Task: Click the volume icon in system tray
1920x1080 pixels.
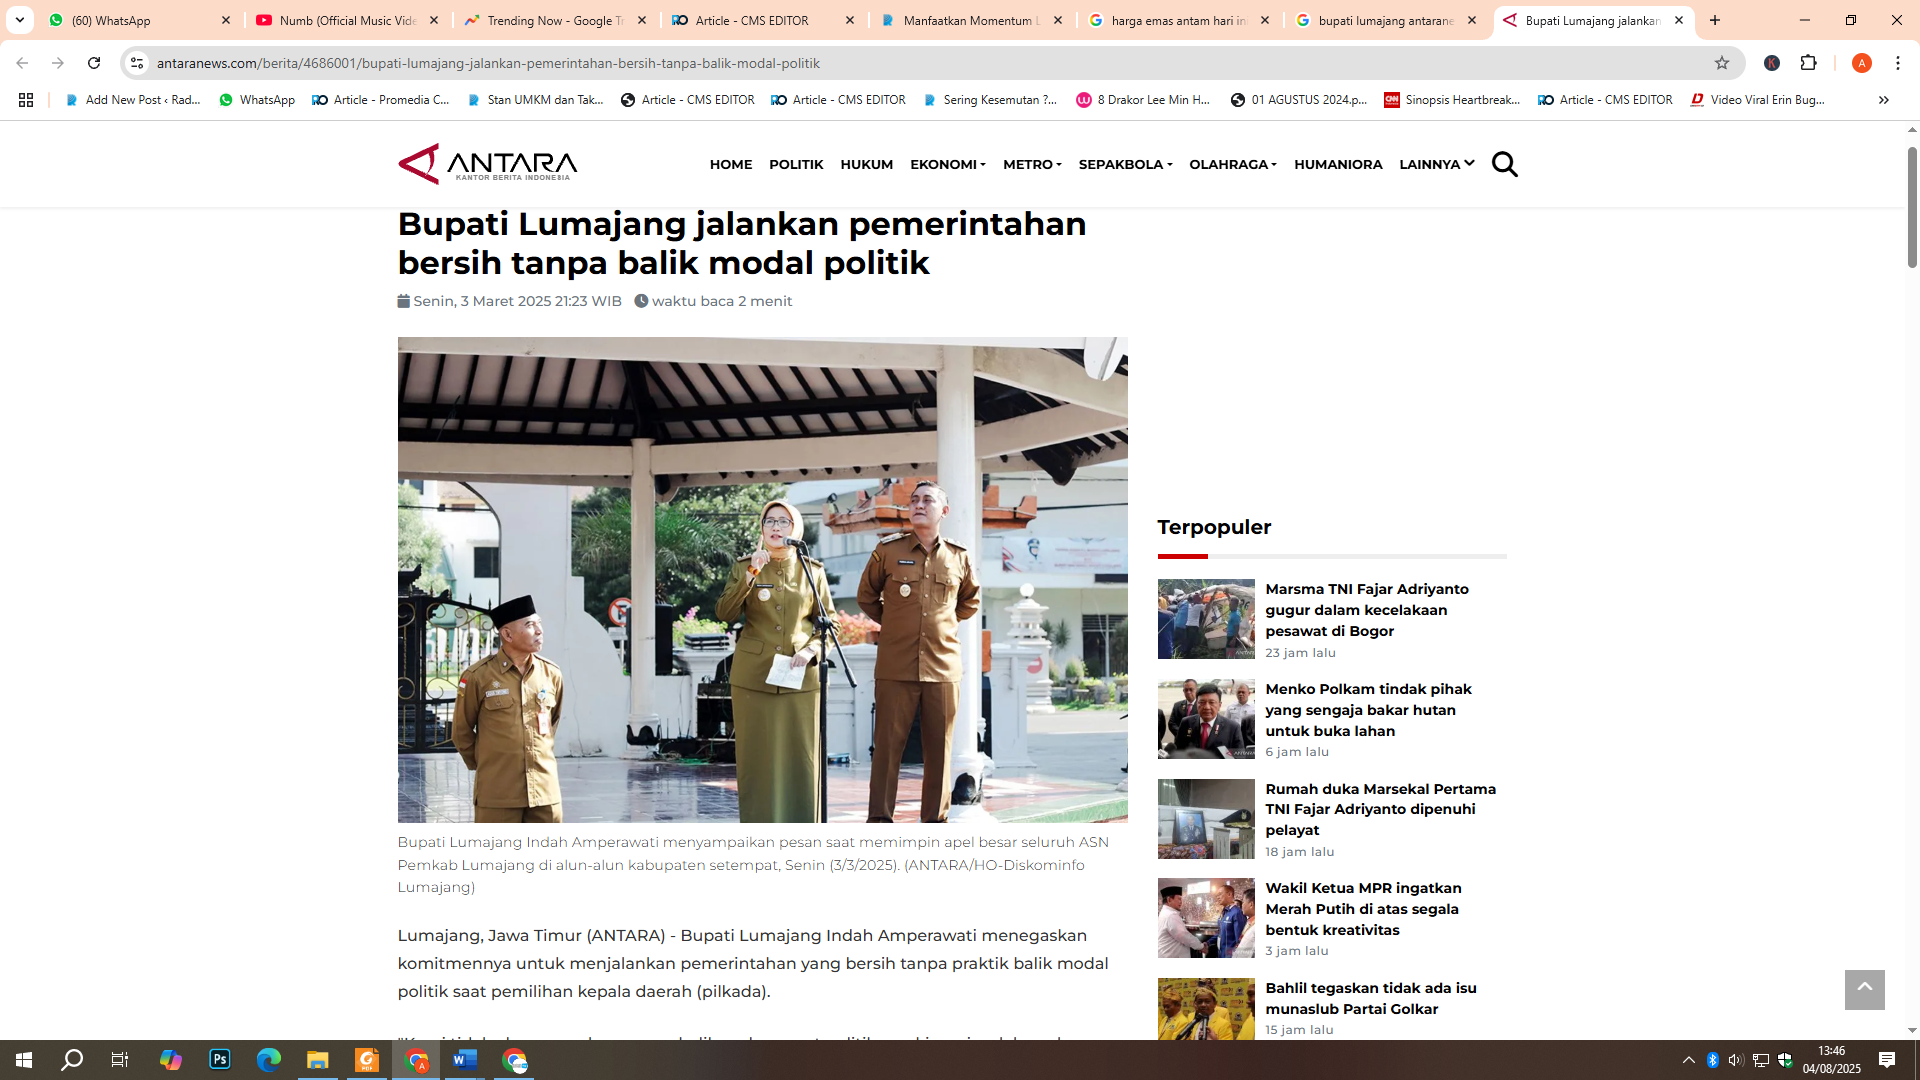Action: [1736, 1060]
